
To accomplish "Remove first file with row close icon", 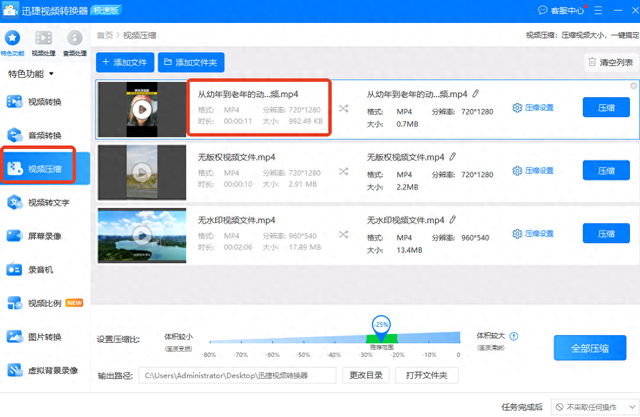I will coord(633,86).
